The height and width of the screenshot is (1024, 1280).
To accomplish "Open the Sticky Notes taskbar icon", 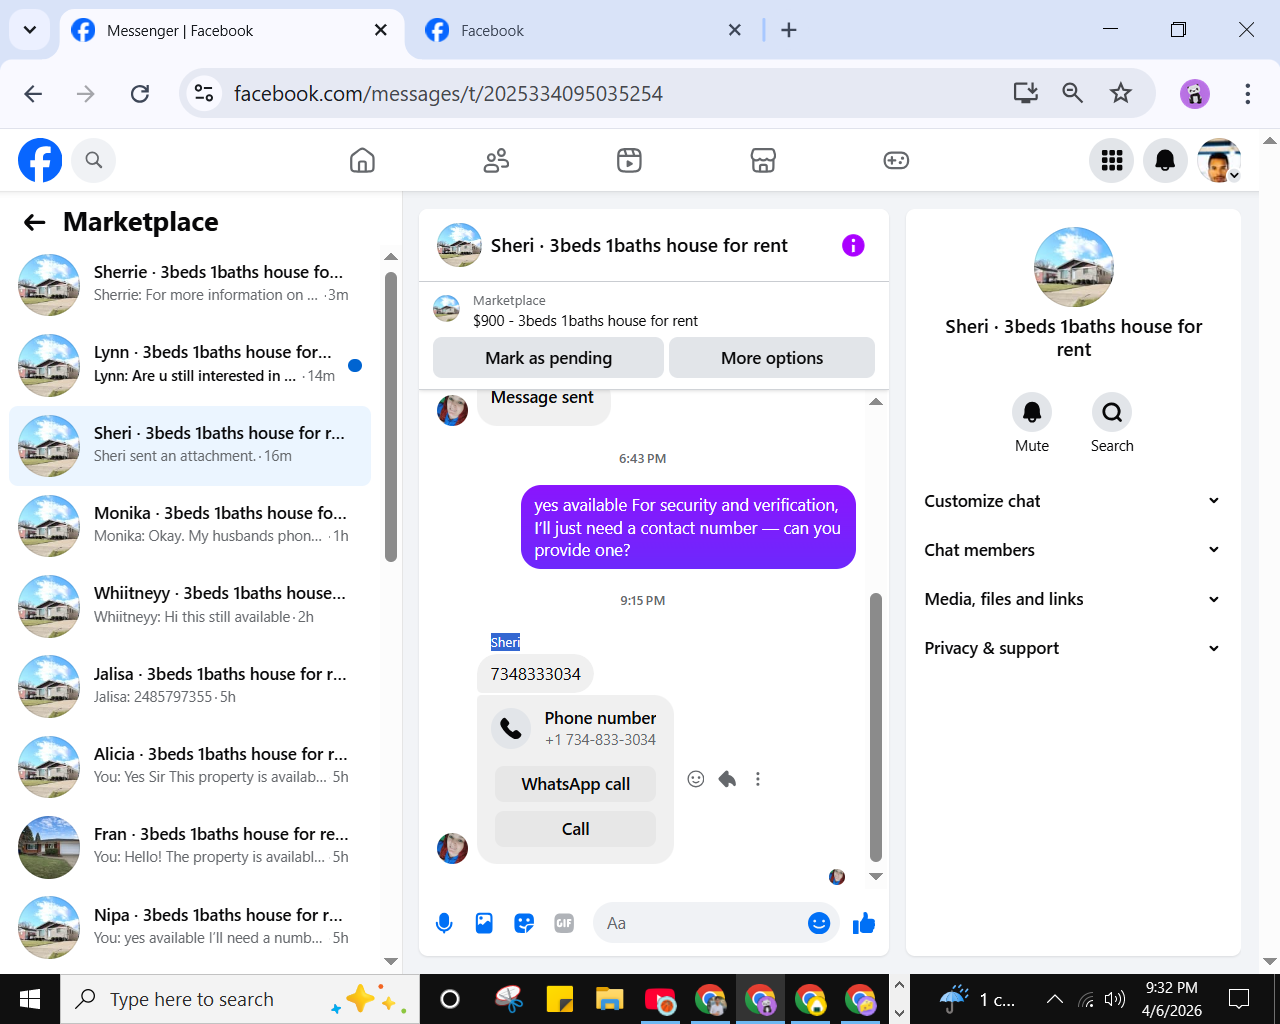I will click(x=559, y=999).
